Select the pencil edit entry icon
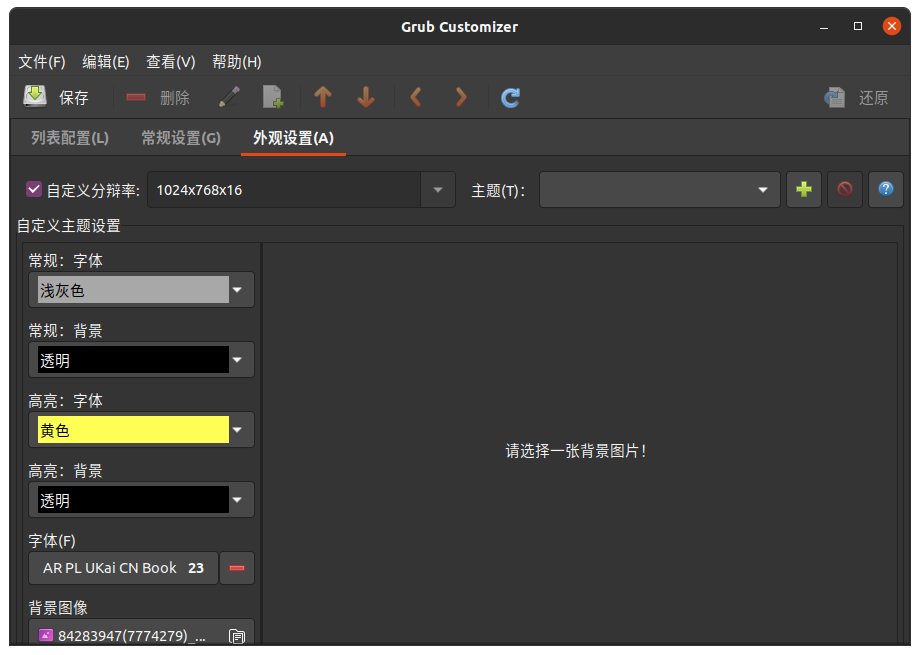This screenshot has height=655, width=920. pos(229,97)
